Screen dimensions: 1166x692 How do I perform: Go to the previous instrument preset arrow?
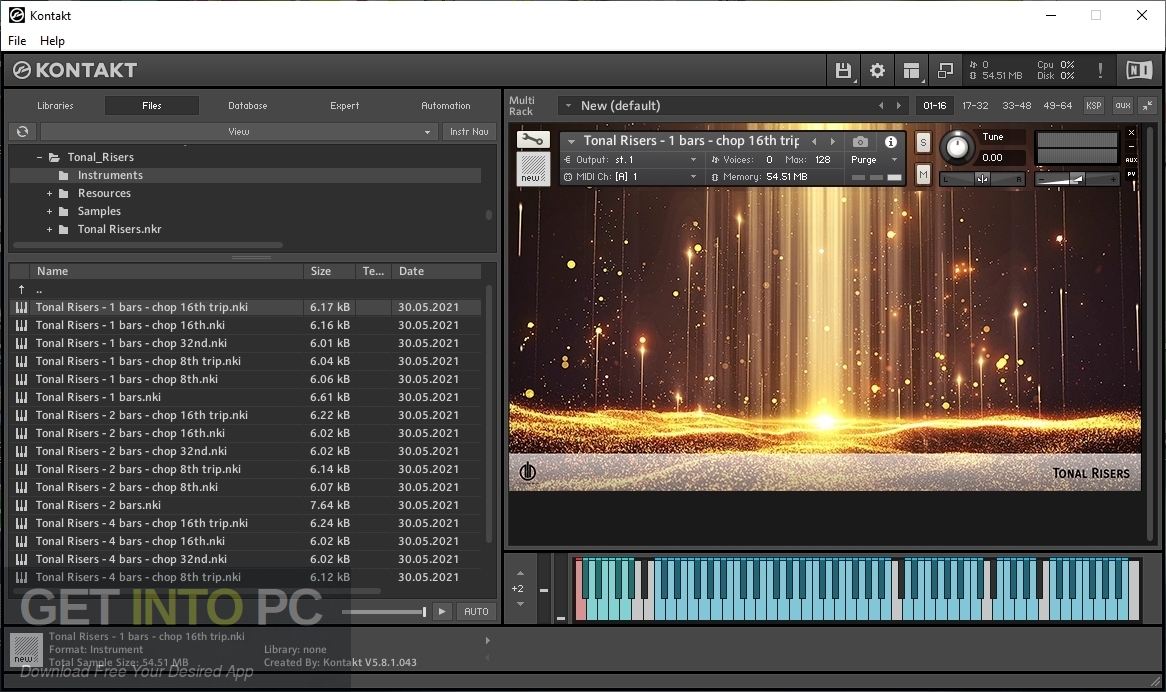point(814,141)
